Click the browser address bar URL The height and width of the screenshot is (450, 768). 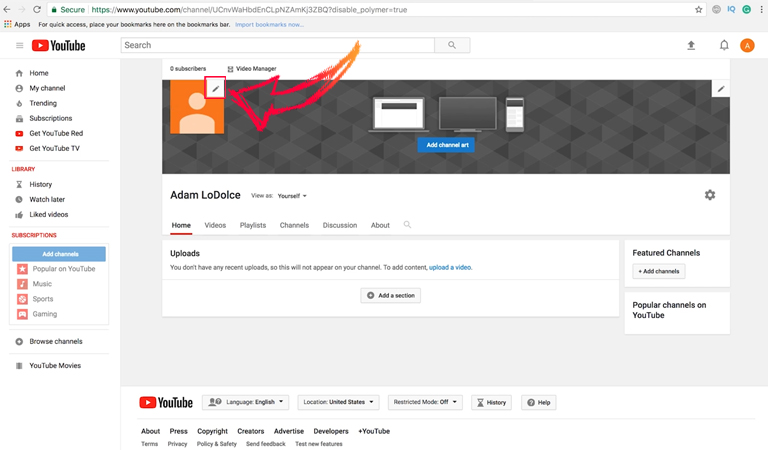click(249, 9)
